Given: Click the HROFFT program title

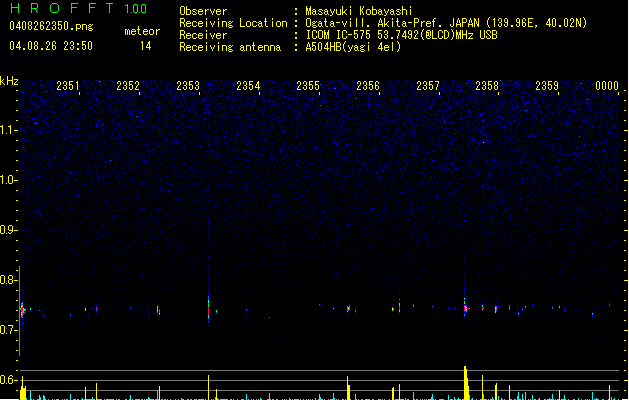Looking at the screenshot, I should [62, 8].
